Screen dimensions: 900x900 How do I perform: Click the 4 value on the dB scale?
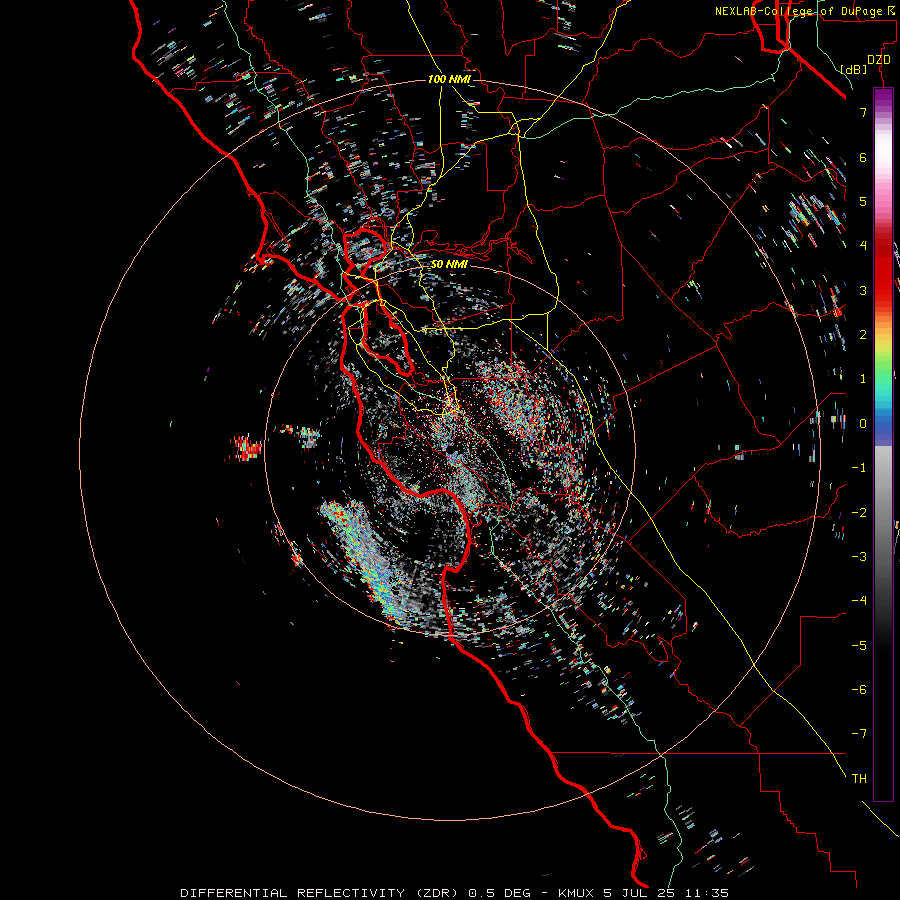pyautogui.click(x=863, y=246)
